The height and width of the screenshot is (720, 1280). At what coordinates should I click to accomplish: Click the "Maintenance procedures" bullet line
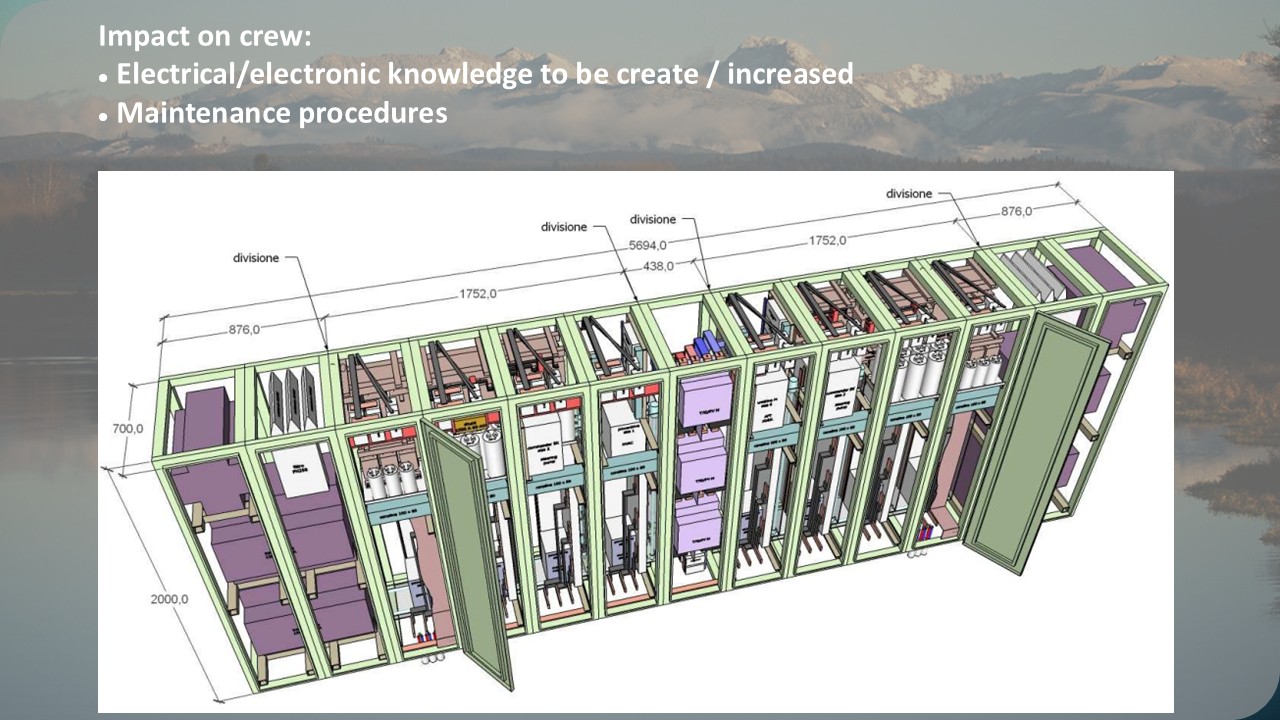[x=281, y=112]
